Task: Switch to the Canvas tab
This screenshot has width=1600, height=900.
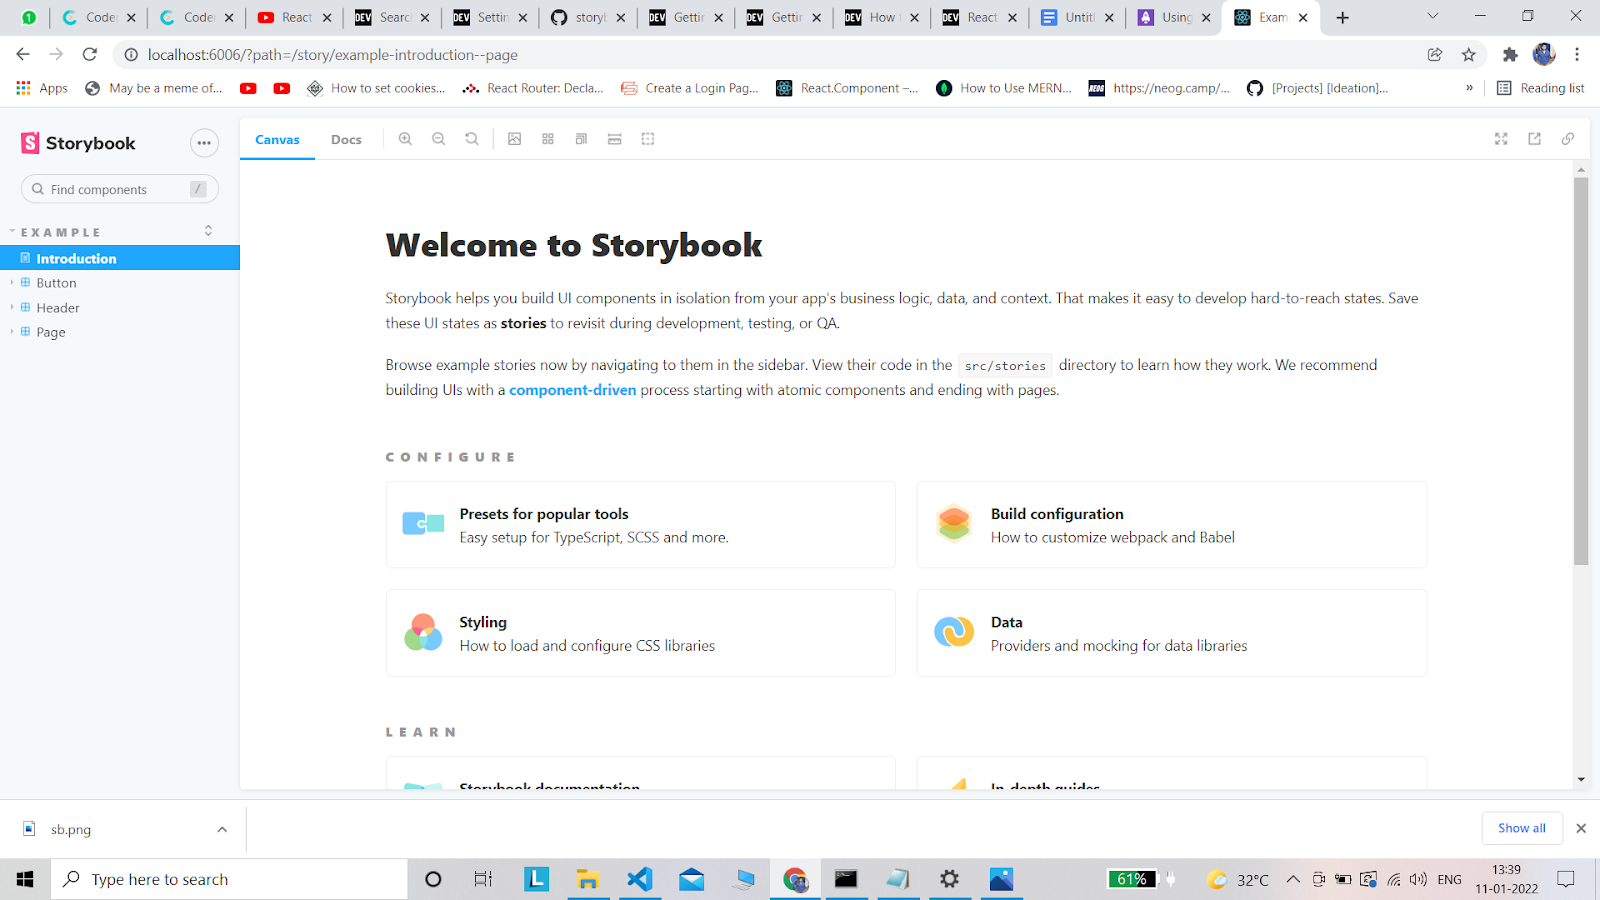Action: [x=277, y=140]
